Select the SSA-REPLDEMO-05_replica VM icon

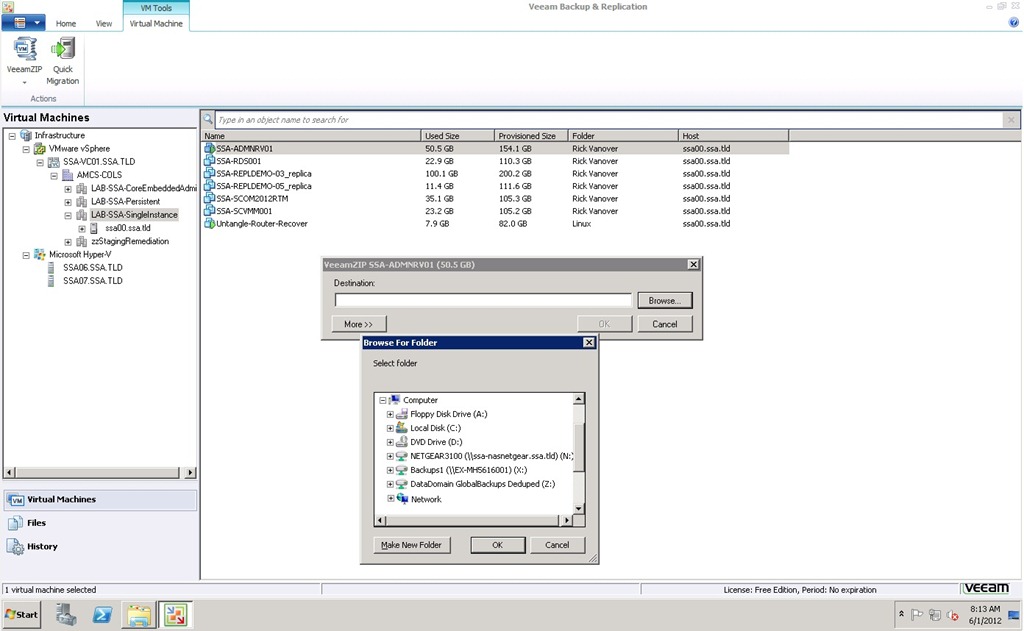click(210, 186)
